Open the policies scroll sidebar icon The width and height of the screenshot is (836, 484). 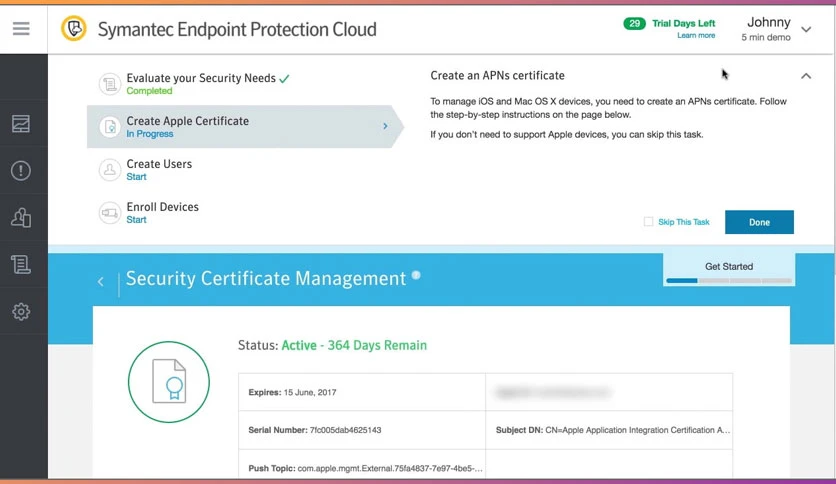click(x=21, y=264)
